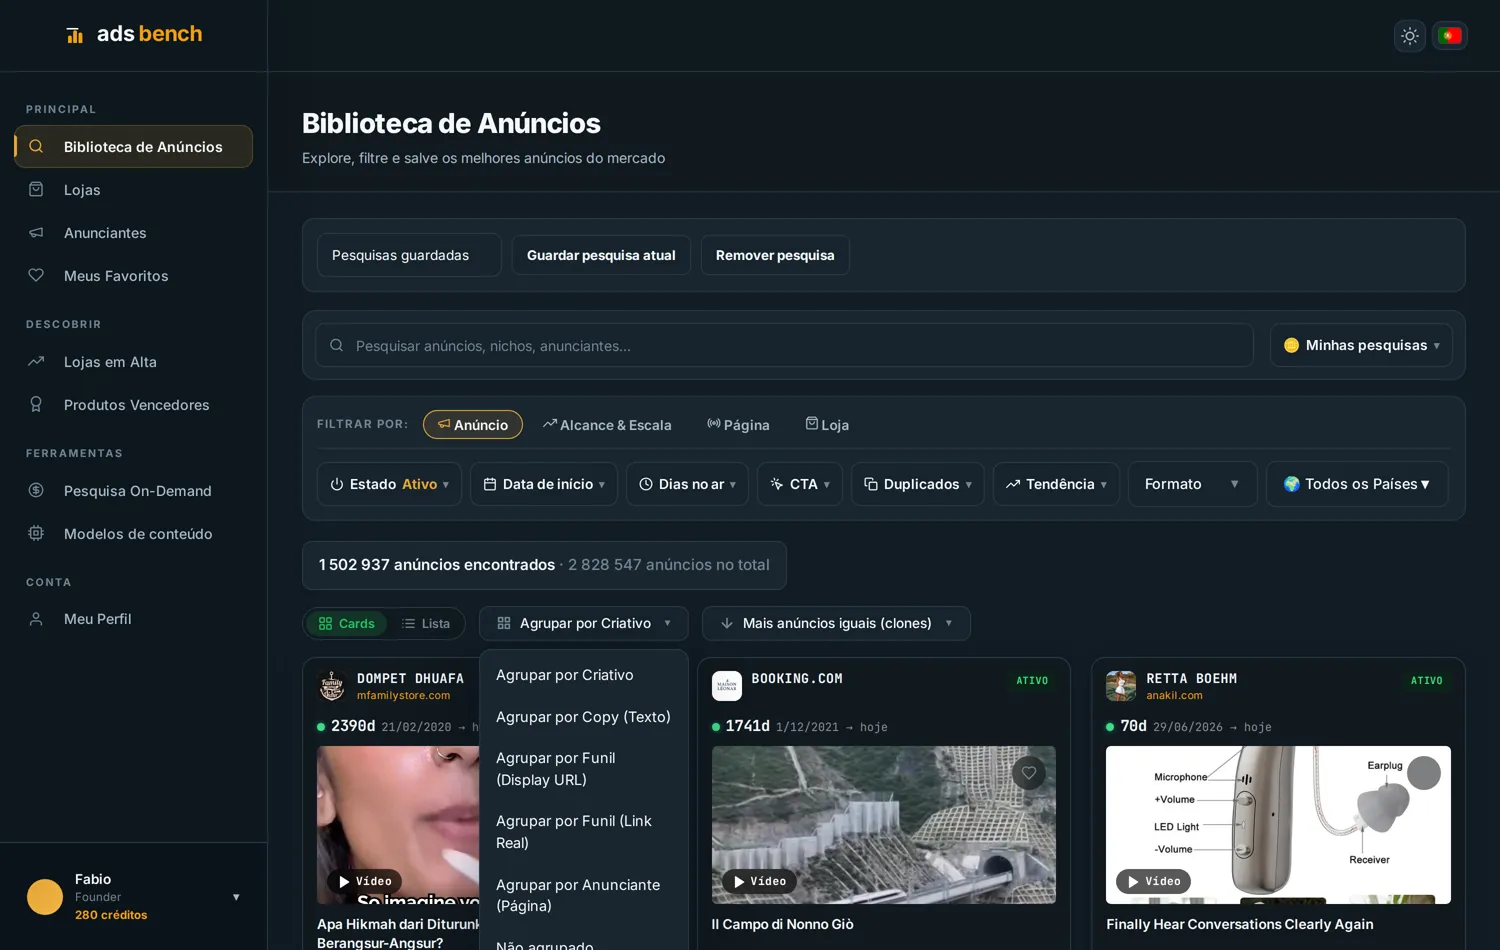Viewport: 1500px width, 950px height.
Task: Click Vídeo badge on Booking.com ad
Action: point(760,881)
